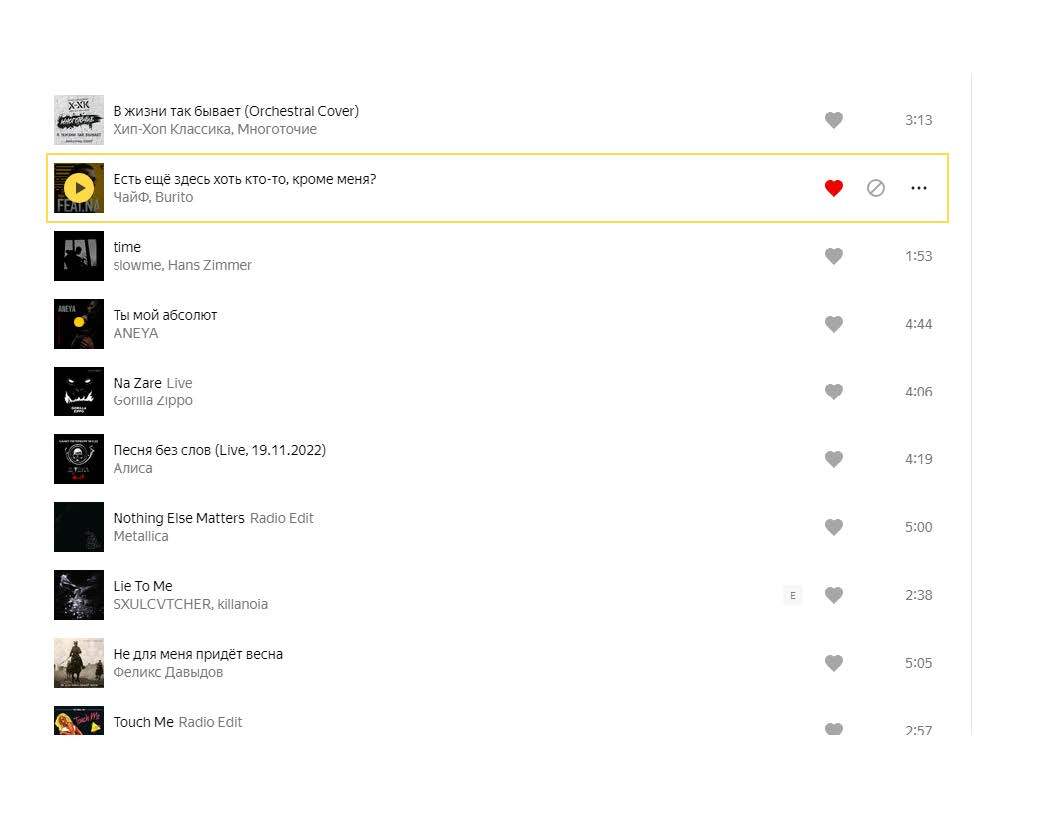Heart 'Не для меня придёт весна'
Viewport: 1041px width, 819px height.
pyautogui.click(x=834, y=662)
